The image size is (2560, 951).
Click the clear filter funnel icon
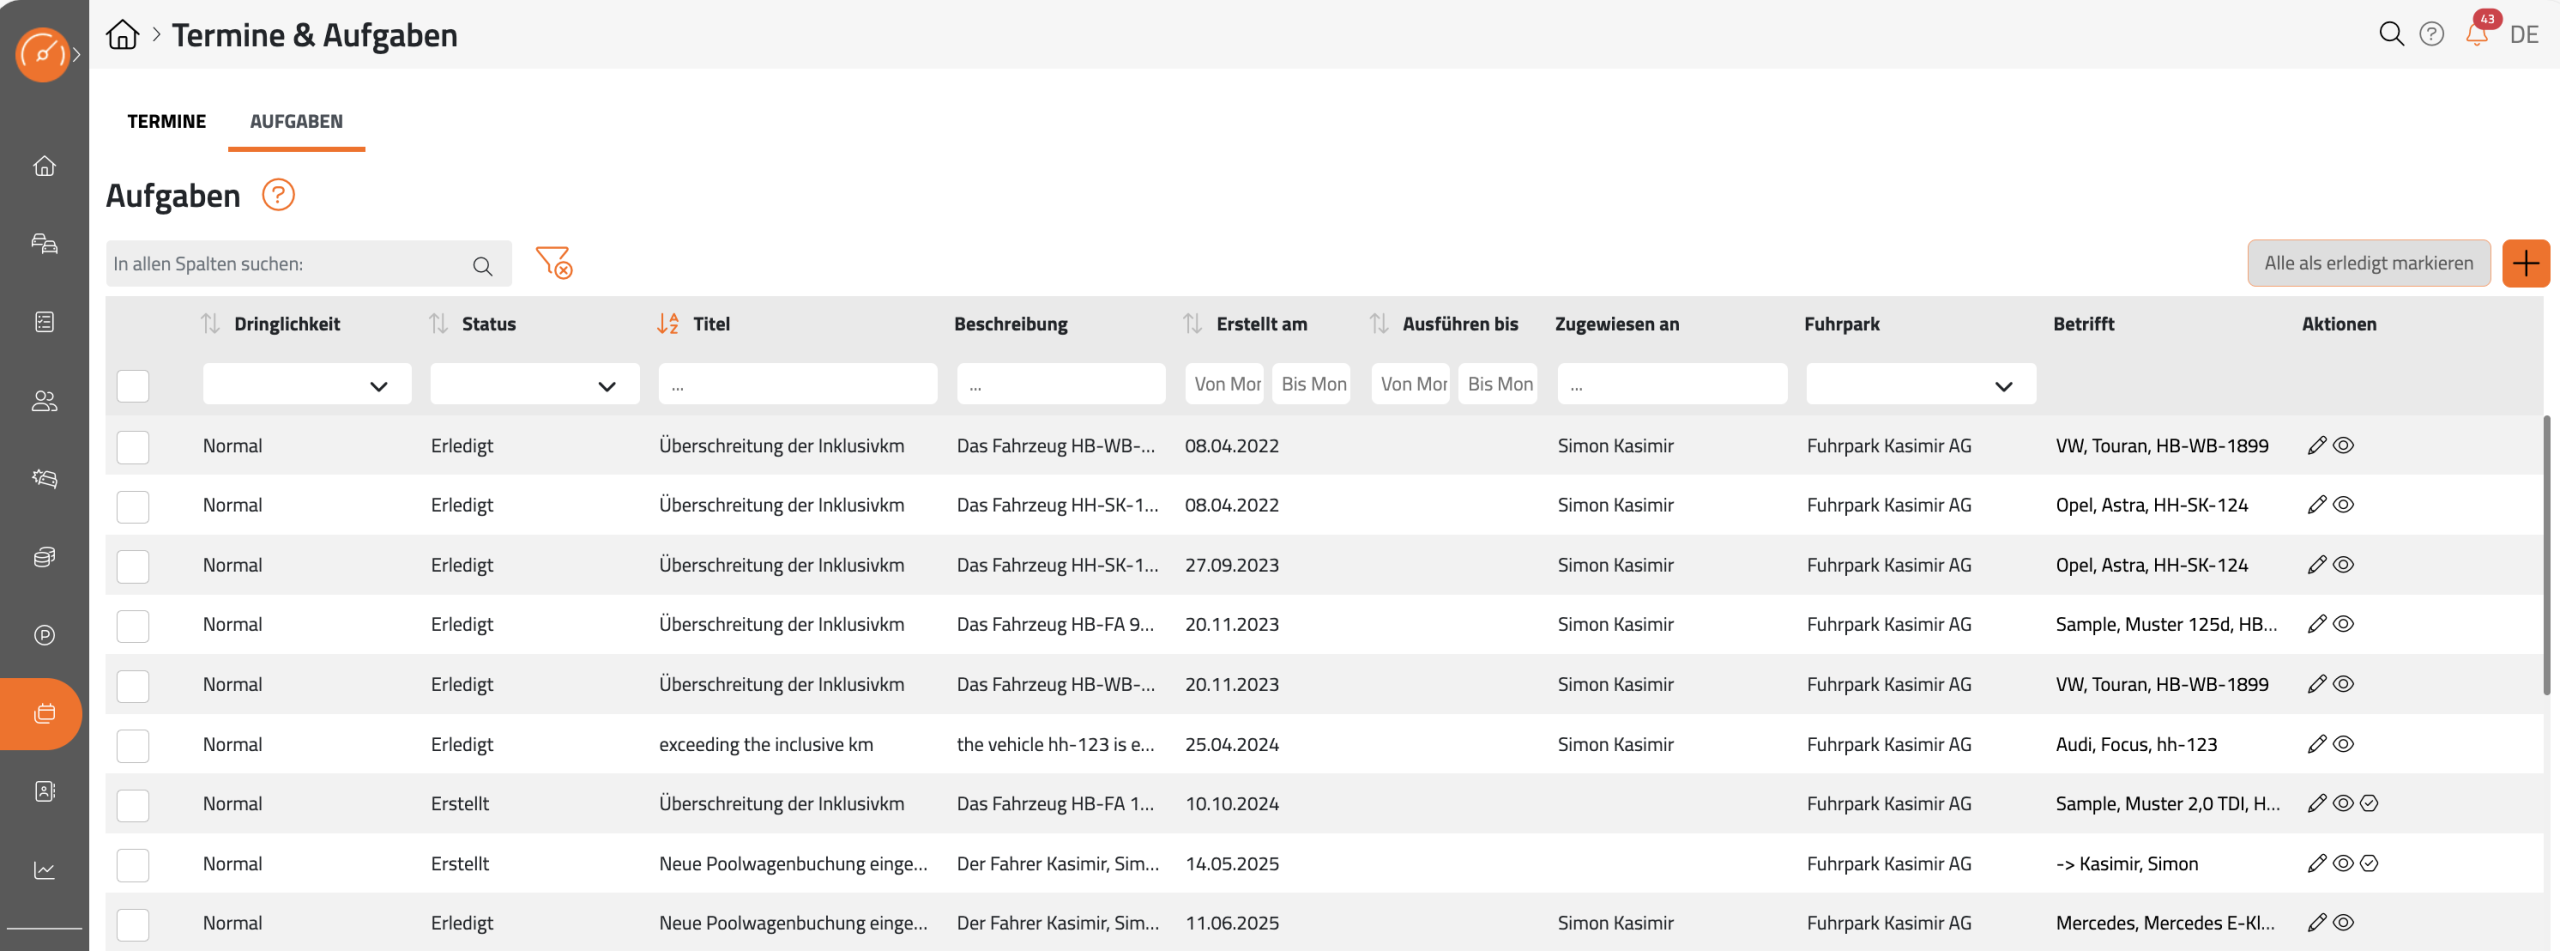tap(553, 263)
